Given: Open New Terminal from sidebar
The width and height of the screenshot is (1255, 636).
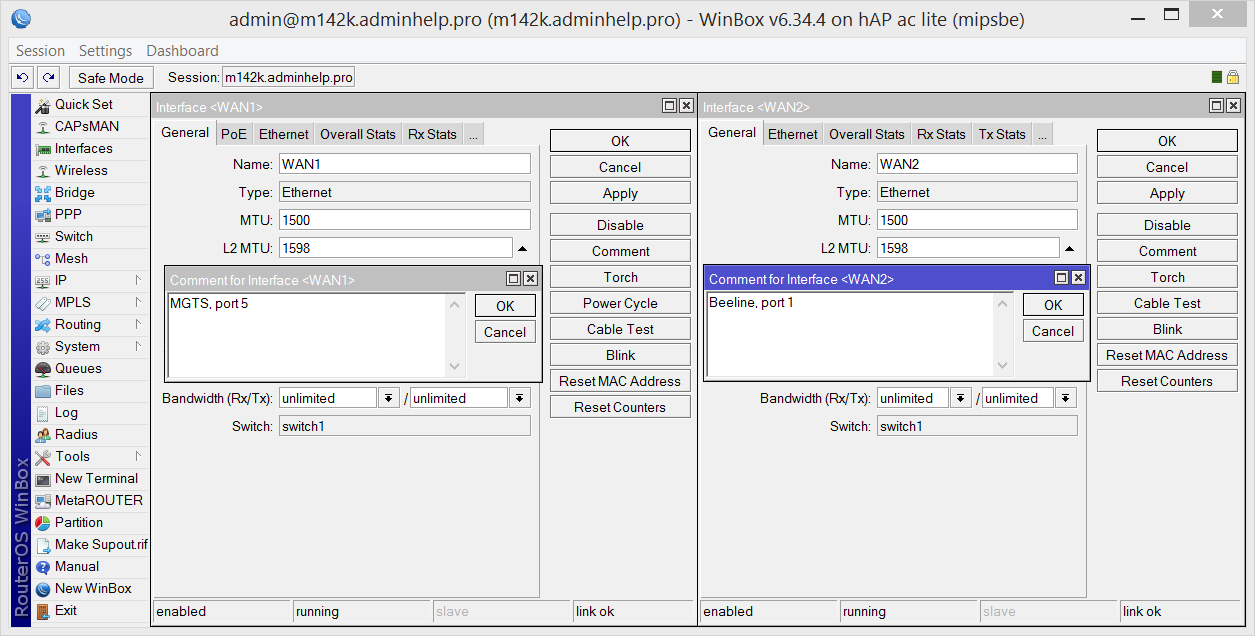Looking at the screenshot, I should pyautogui.click(x=96, y=478).
